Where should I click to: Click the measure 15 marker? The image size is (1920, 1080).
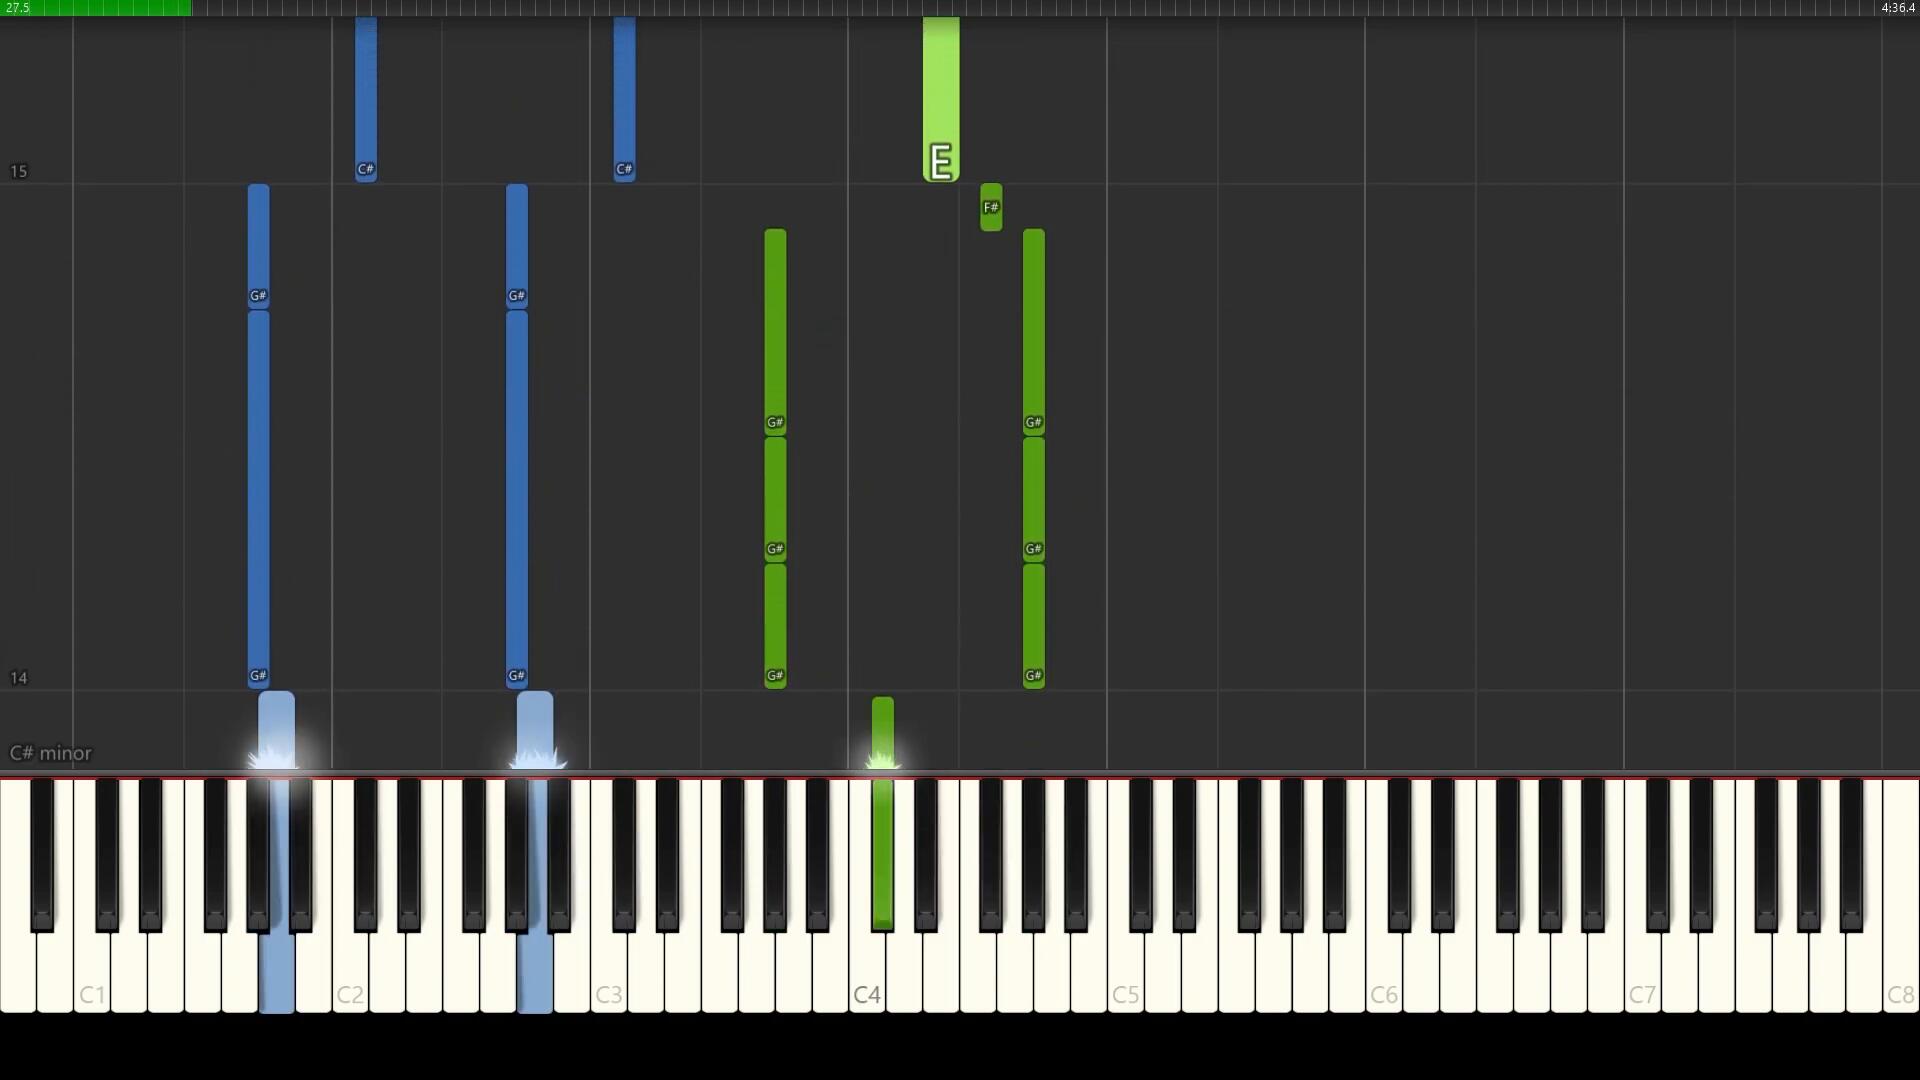click(x=18, y=171)
